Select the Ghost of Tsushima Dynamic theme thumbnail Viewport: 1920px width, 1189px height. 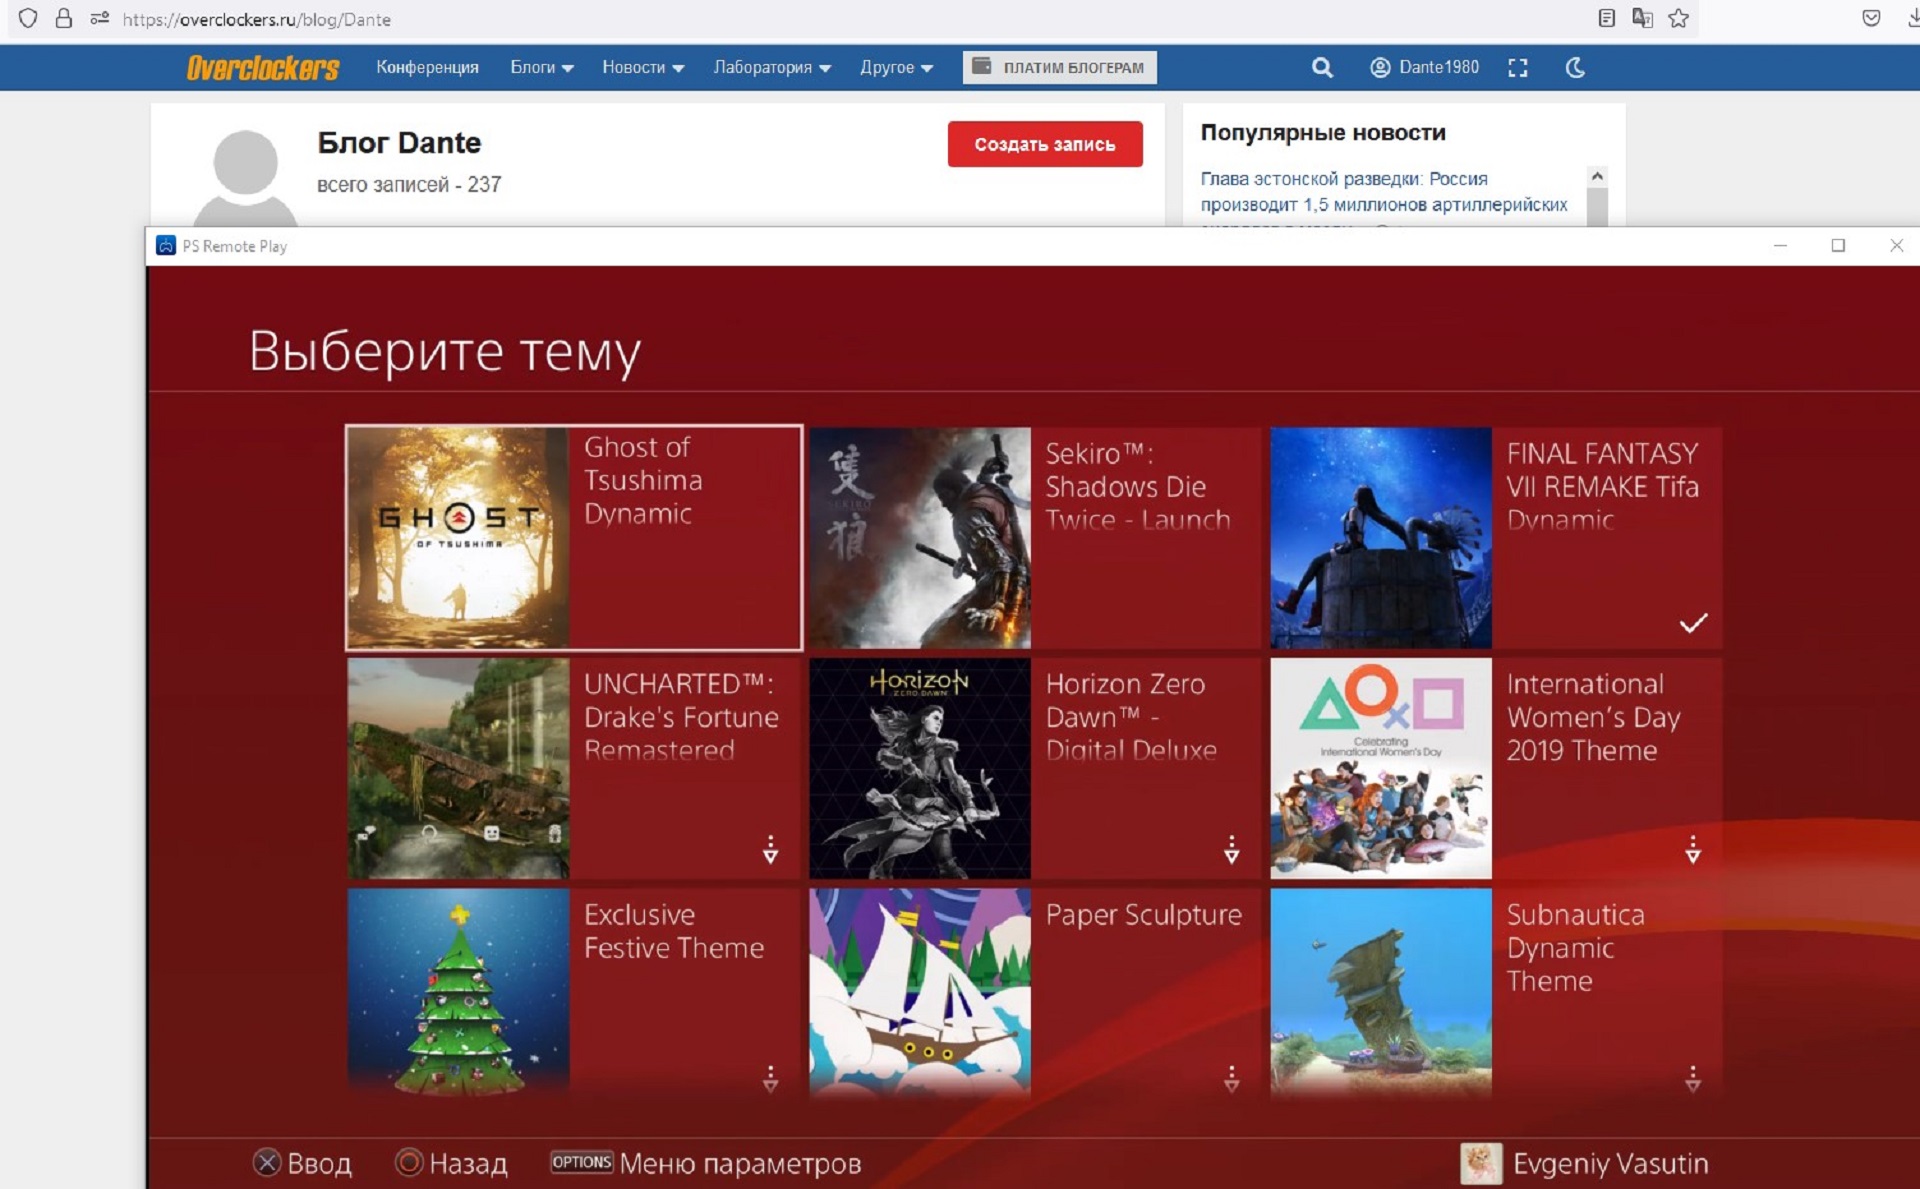point(458,538)
